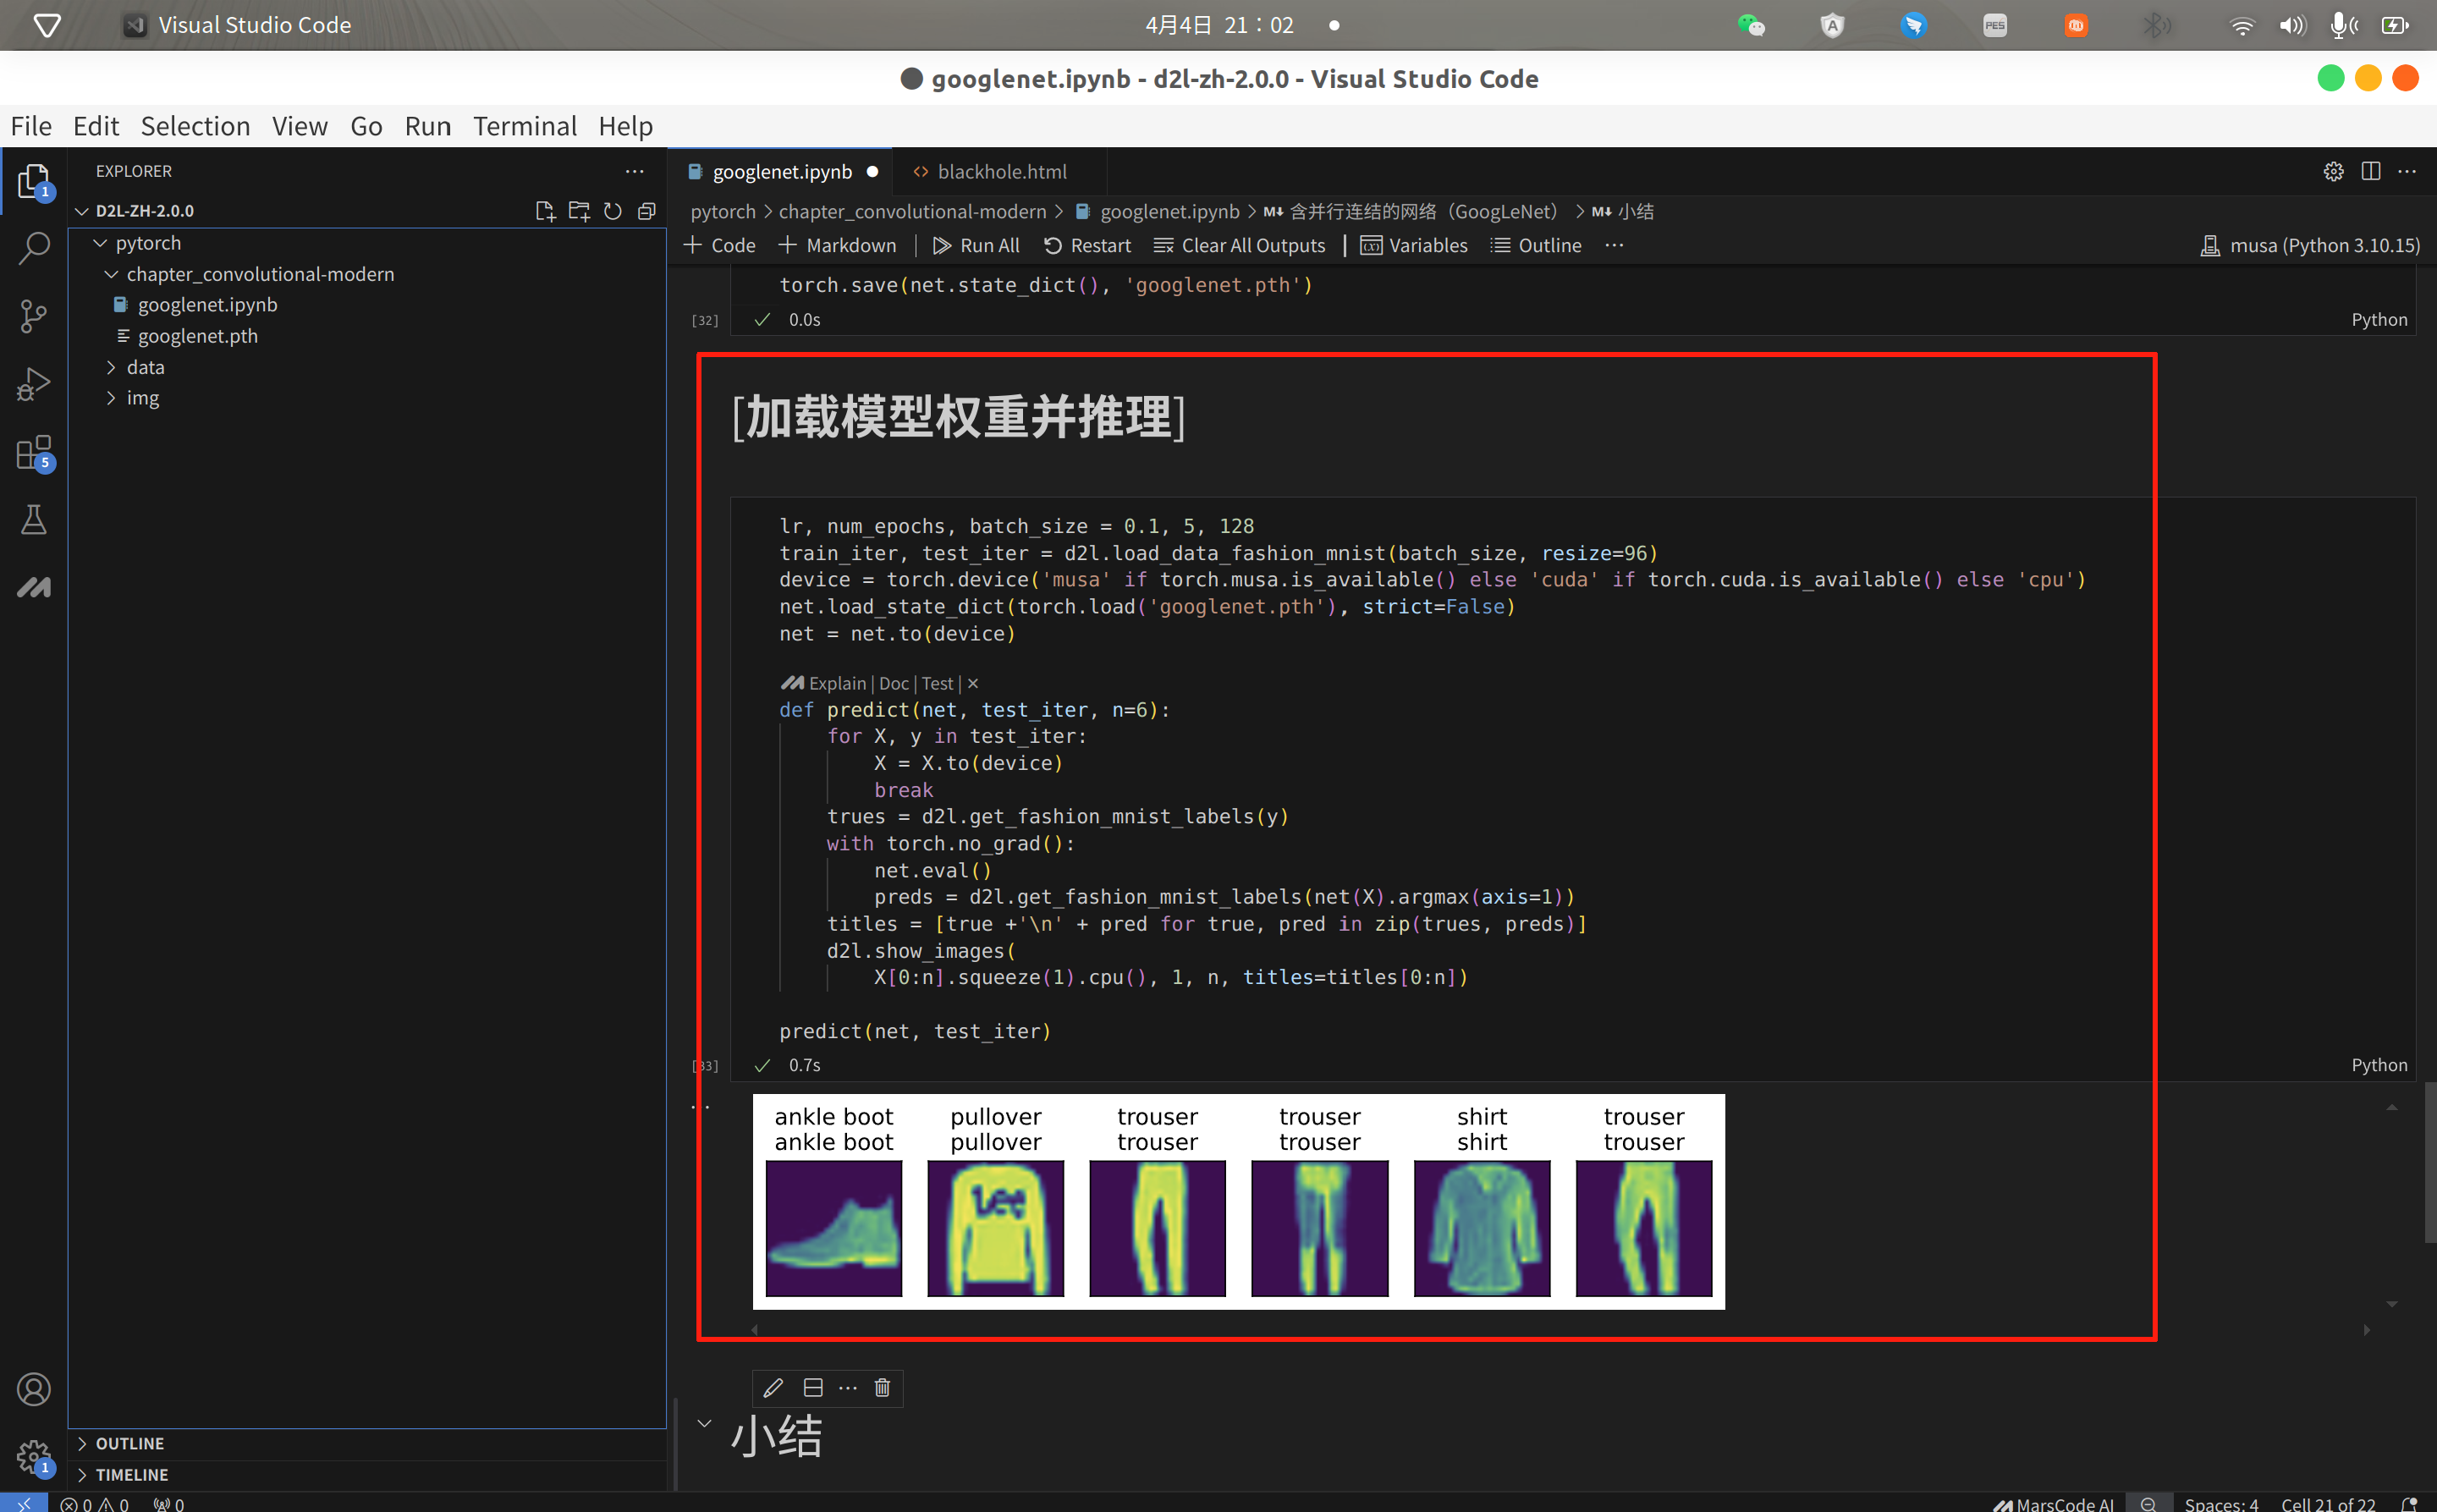Click the Run All button
The width and height of the screenshot is (2437, 1512).
coord(976,246)
